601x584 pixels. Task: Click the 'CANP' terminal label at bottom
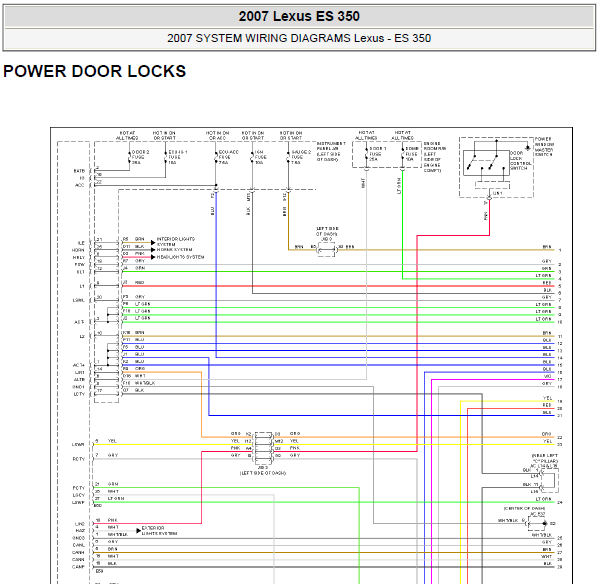(79, 567)
